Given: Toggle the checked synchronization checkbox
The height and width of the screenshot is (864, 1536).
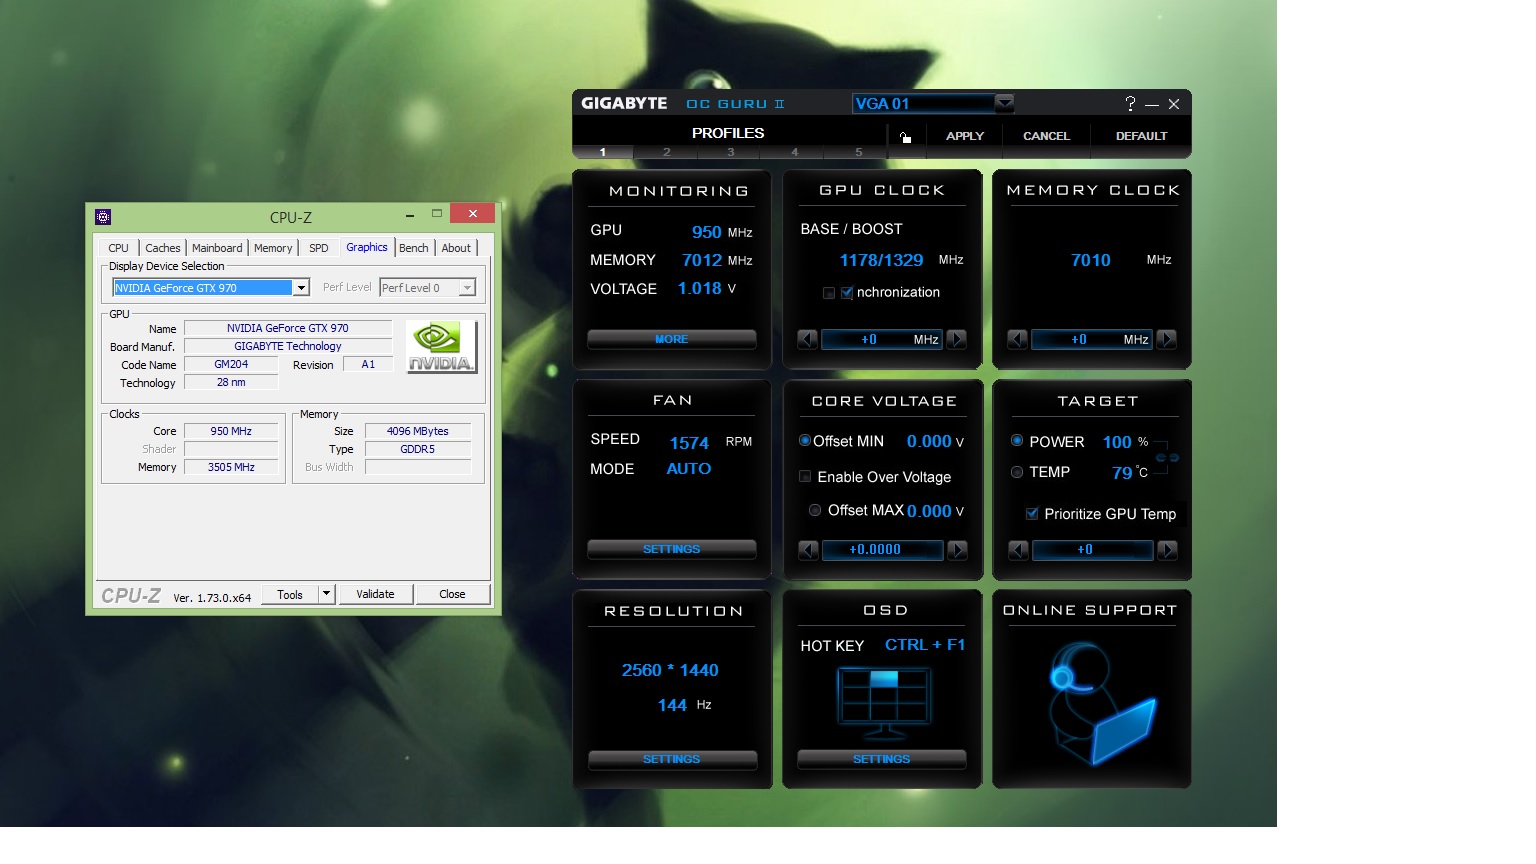Looking at the screenshot, I should [847, 293].
